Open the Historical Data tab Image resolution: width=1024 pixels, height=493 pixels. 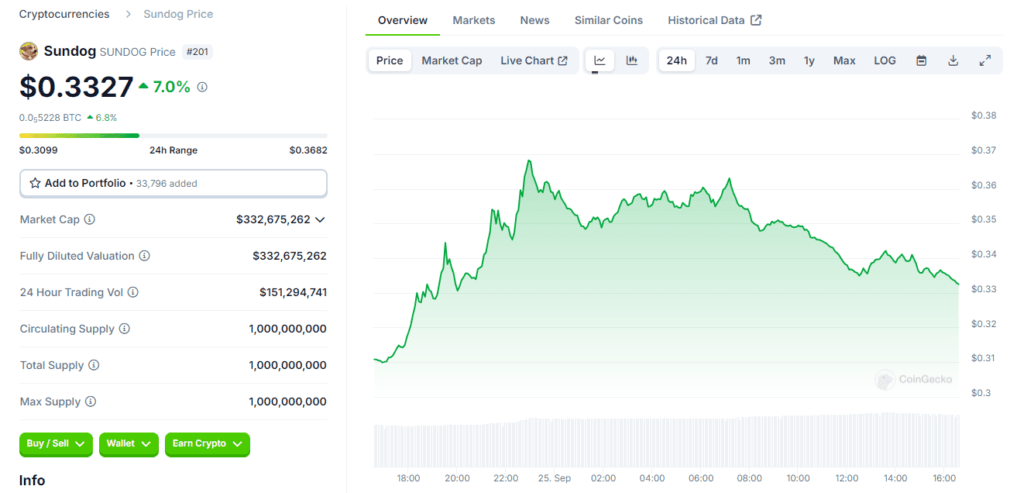(714, 20)
